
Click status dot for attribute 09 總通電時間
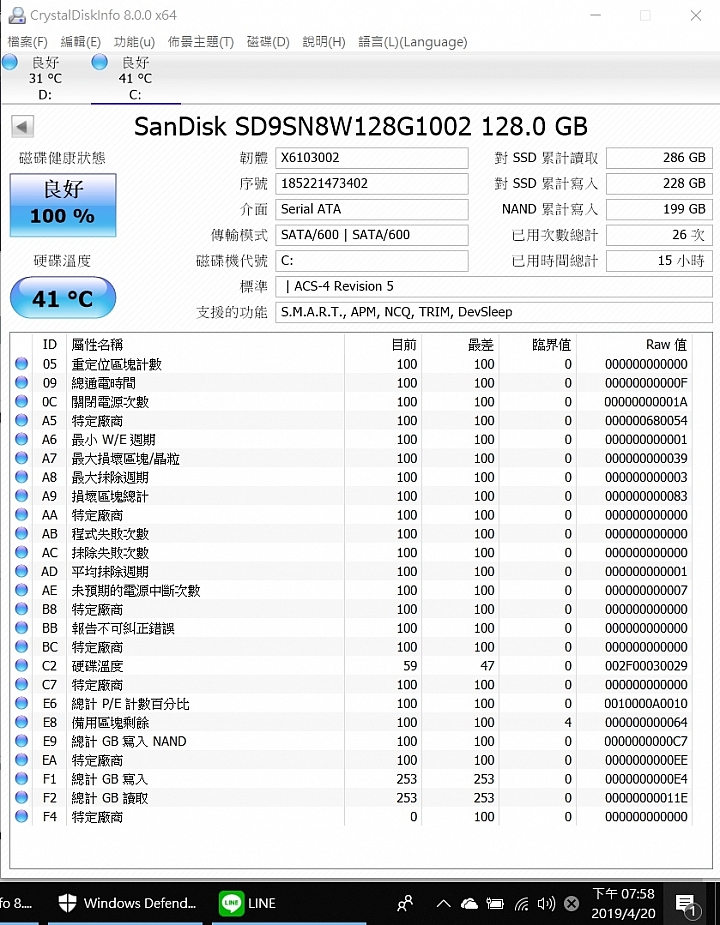coord(22,382)
